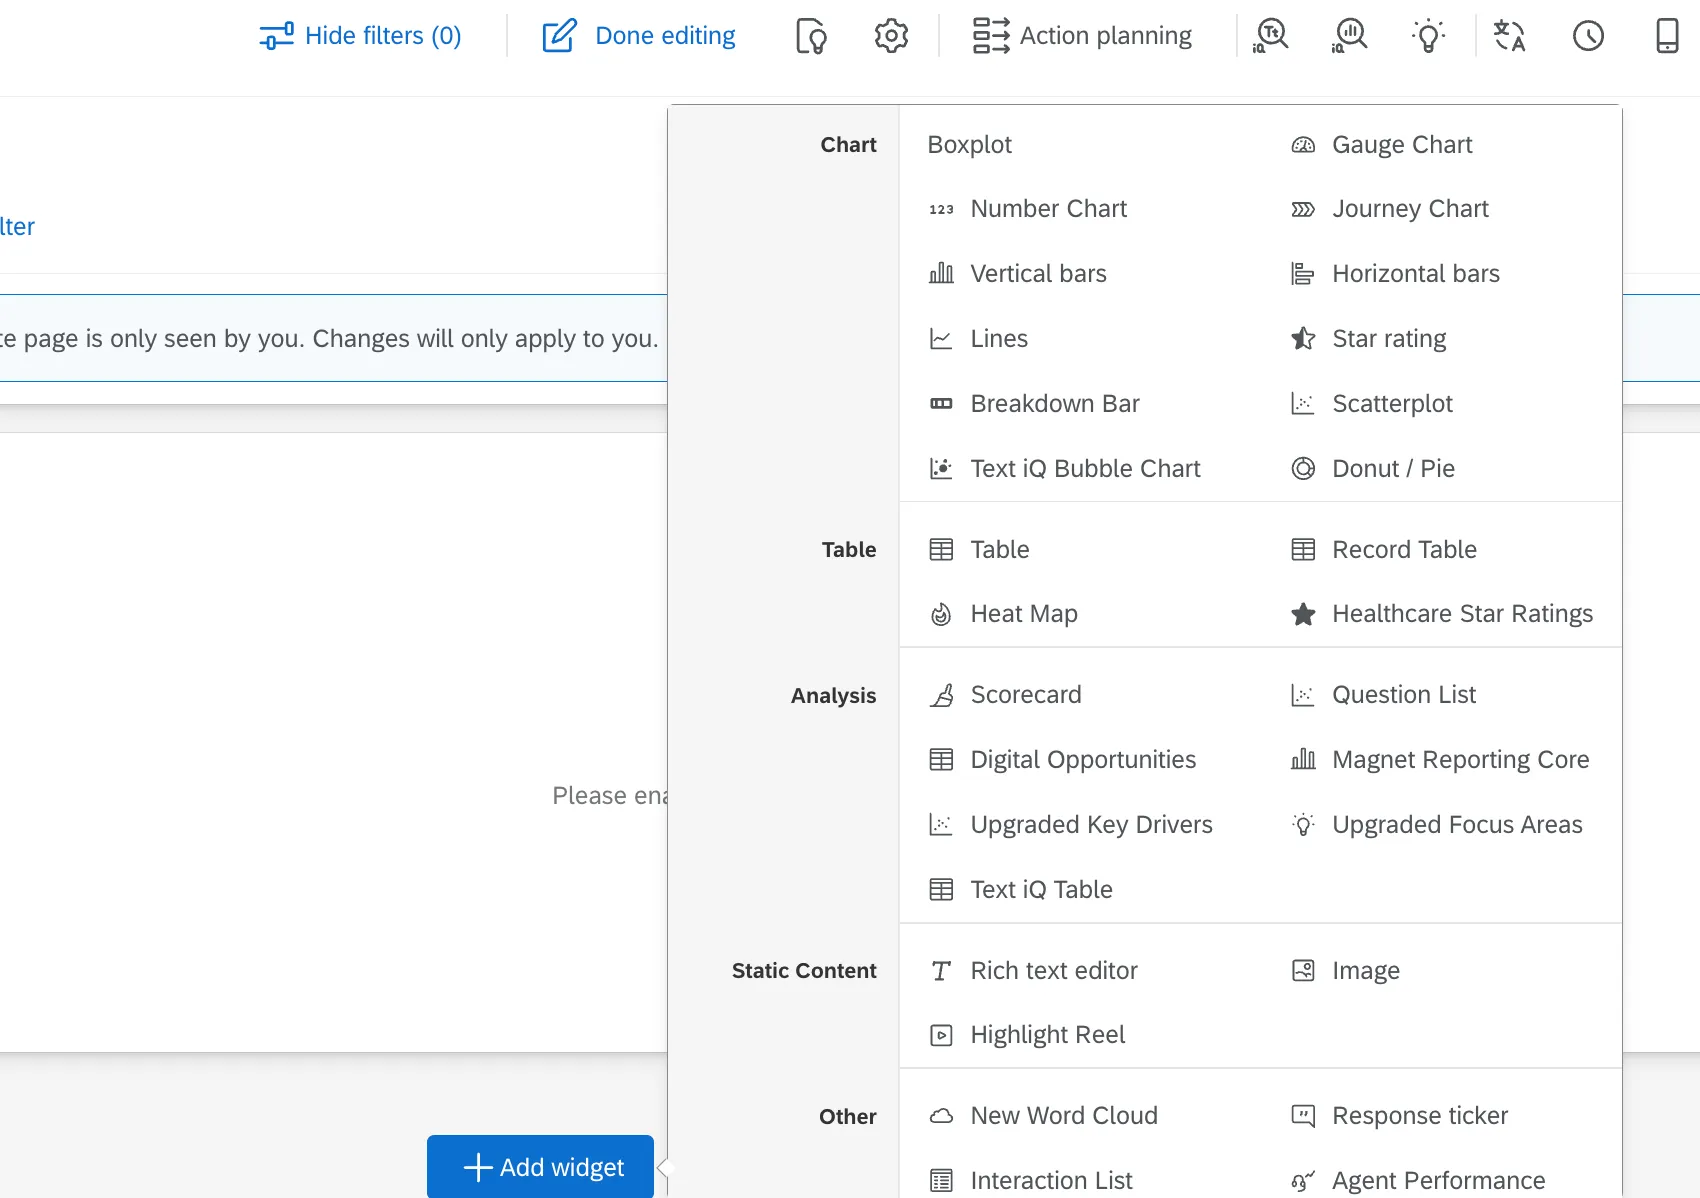Add a Table widget icon
This screenshot has width=1700, height=1198.
[941, 549]
